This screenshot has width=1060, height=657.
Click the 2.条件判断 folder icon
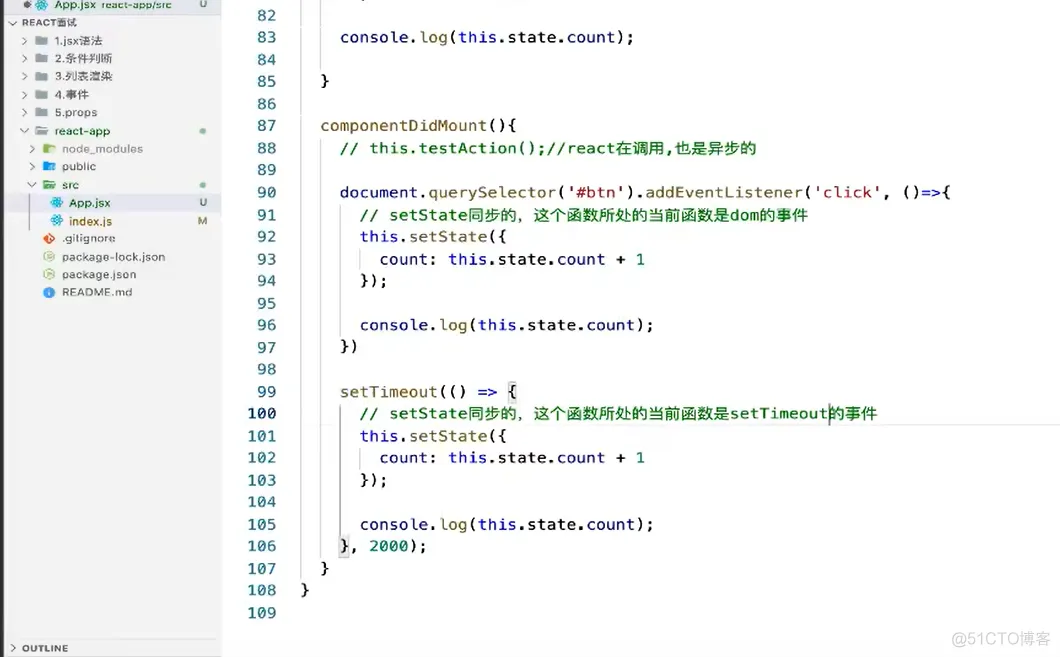coord(41,58)
